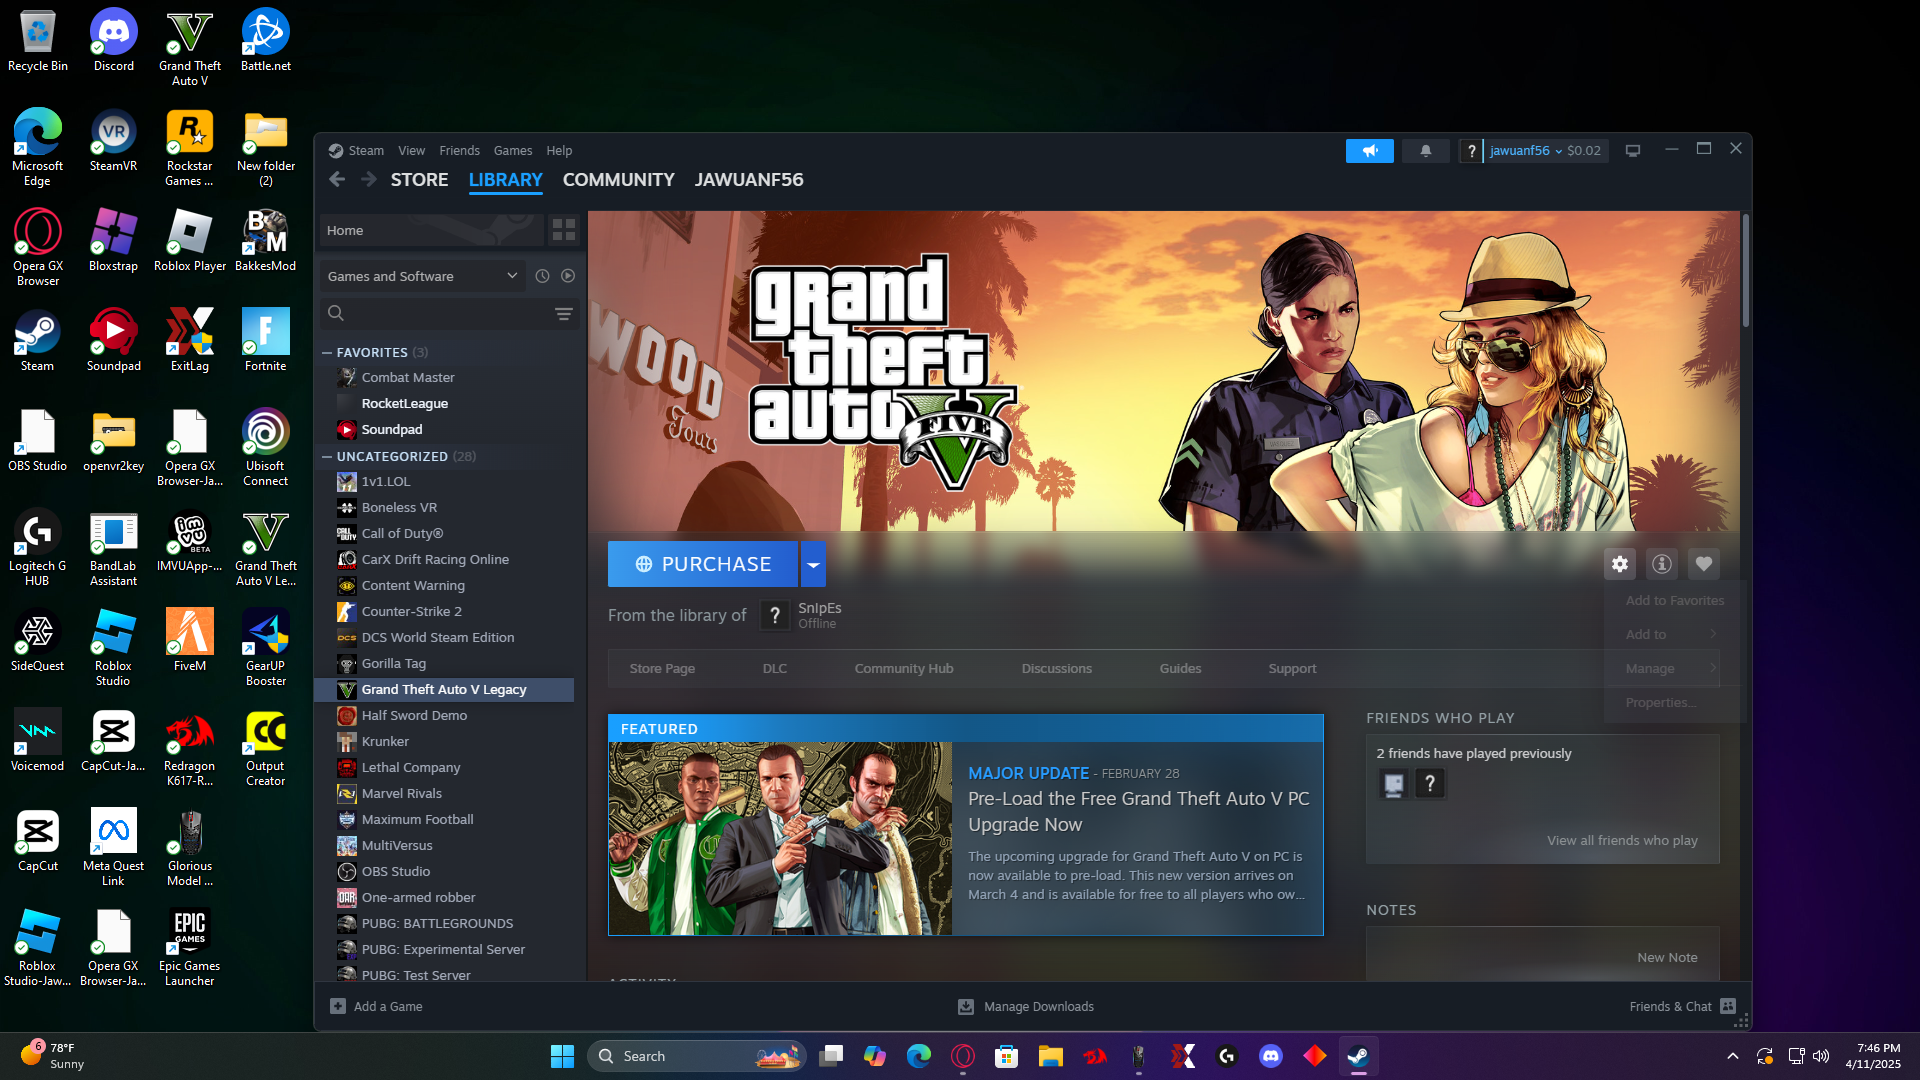Open Games and Software filter dropdown

pos(422,276)
